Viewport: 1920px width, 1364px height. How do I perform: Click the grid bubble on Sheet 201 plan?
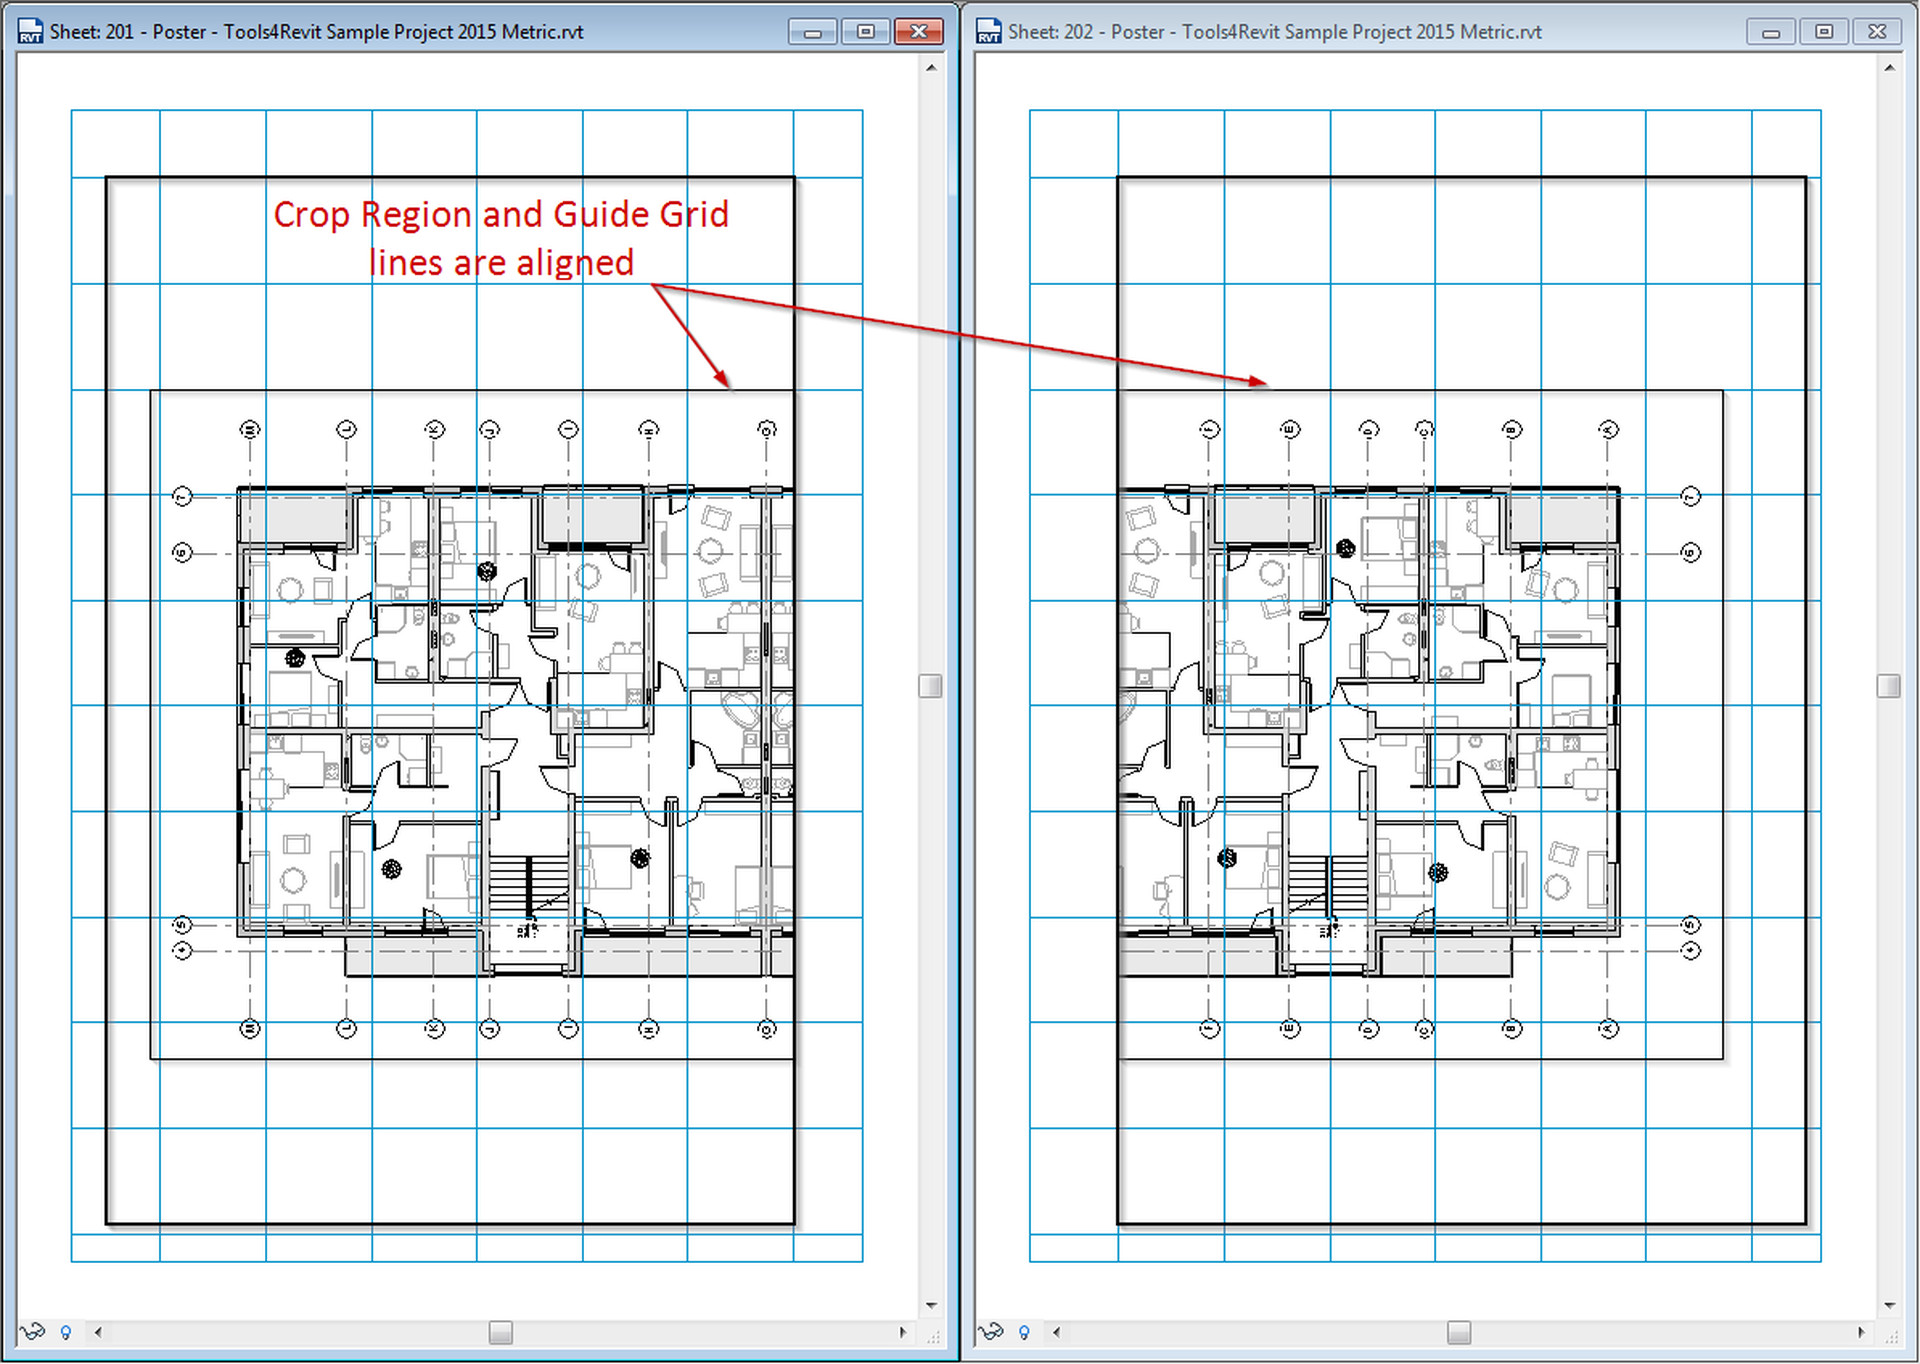click(x=249, y=428)
